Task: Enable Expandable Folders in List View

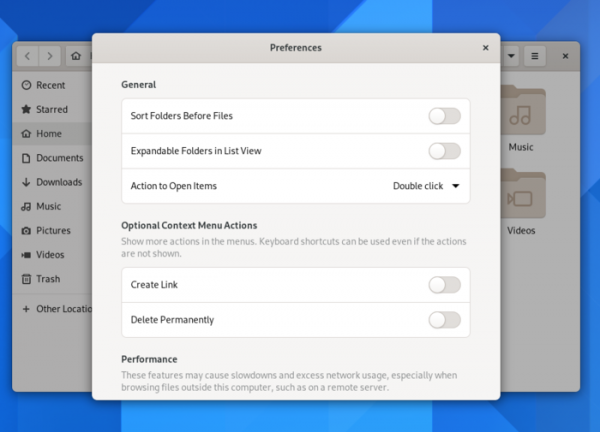Action: tap(444, 151)
